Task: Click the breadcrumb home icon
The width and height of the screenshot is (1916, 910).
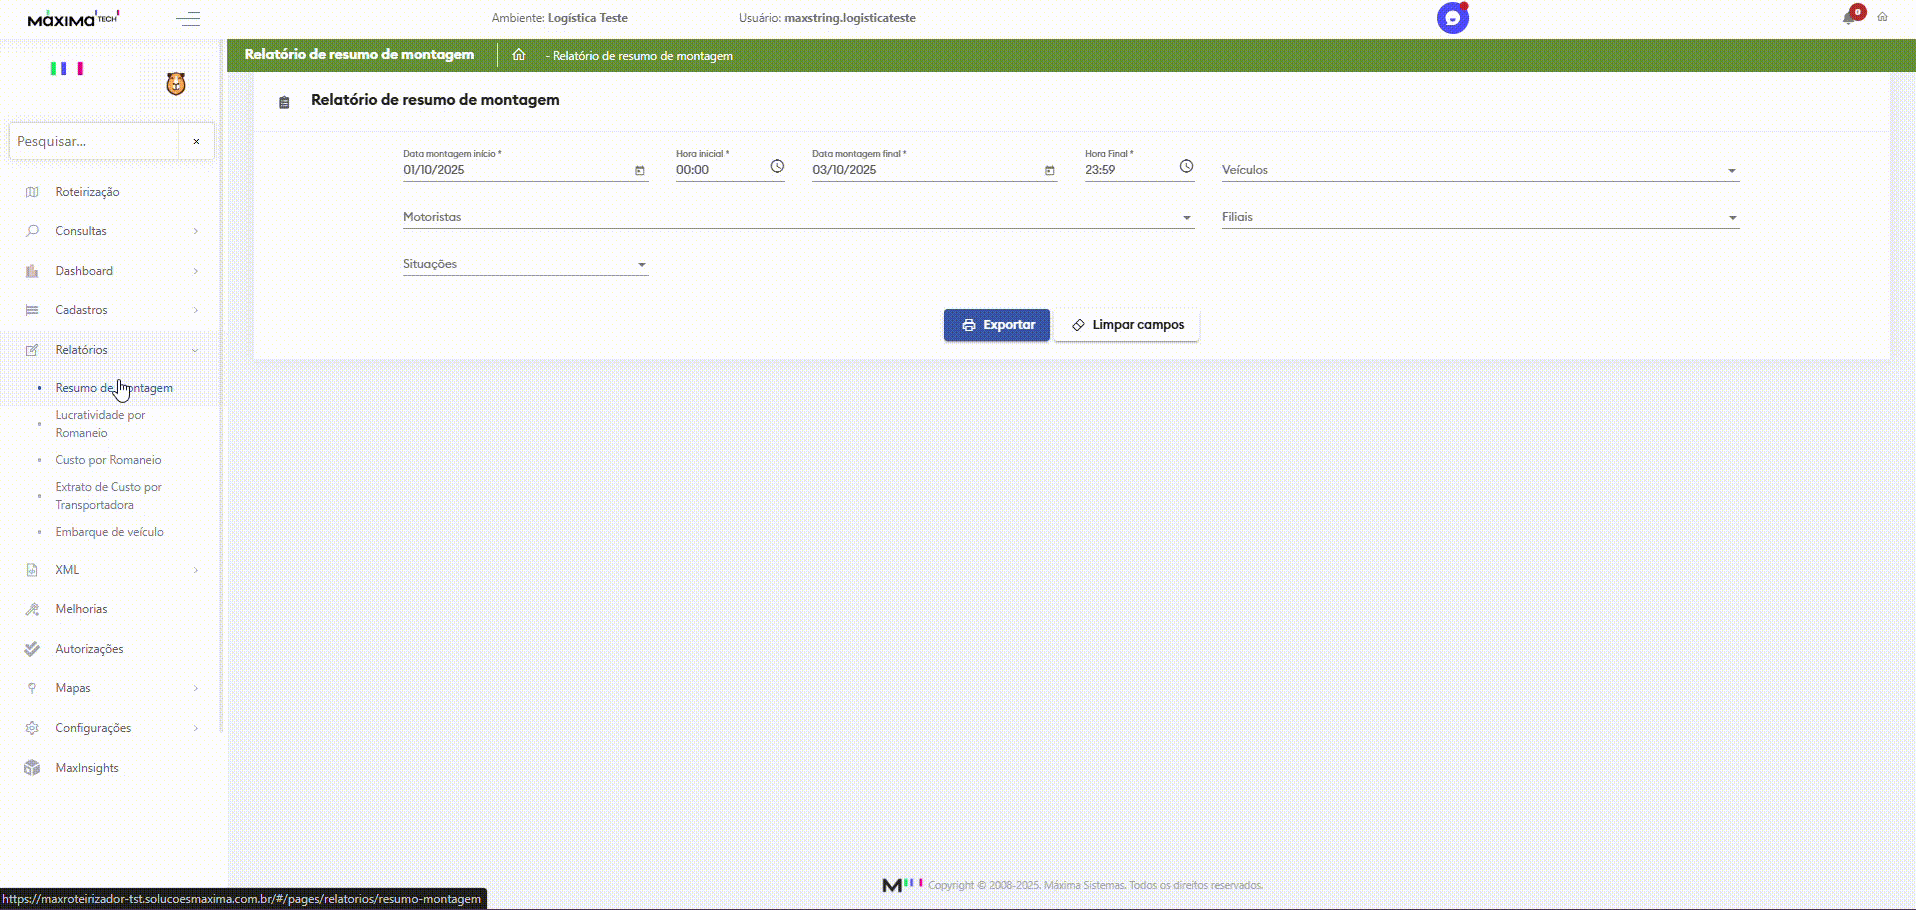Action: pyautogui.click(x=518, y=55)
